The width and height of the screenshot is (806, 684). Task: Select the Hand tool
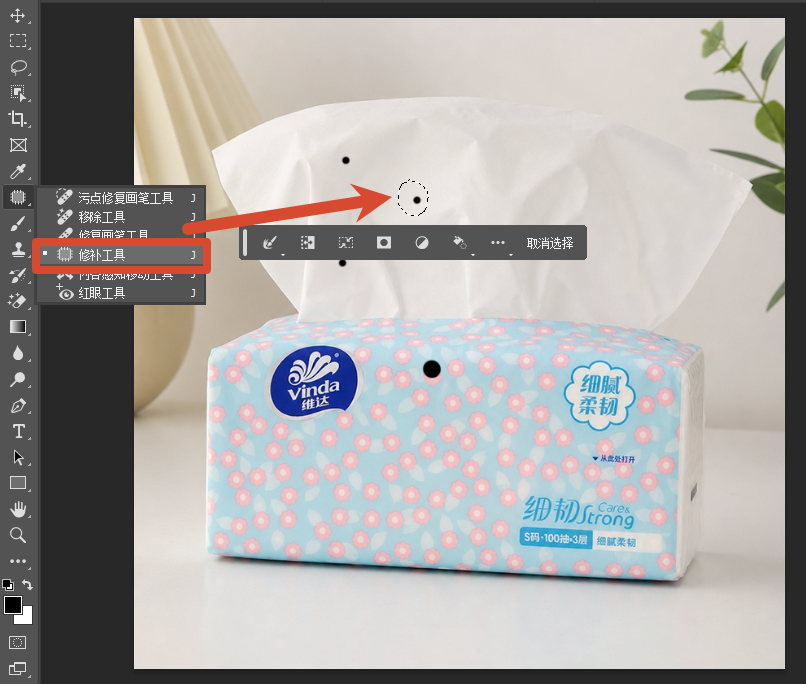pyautogui.click(x=18, y=509)
